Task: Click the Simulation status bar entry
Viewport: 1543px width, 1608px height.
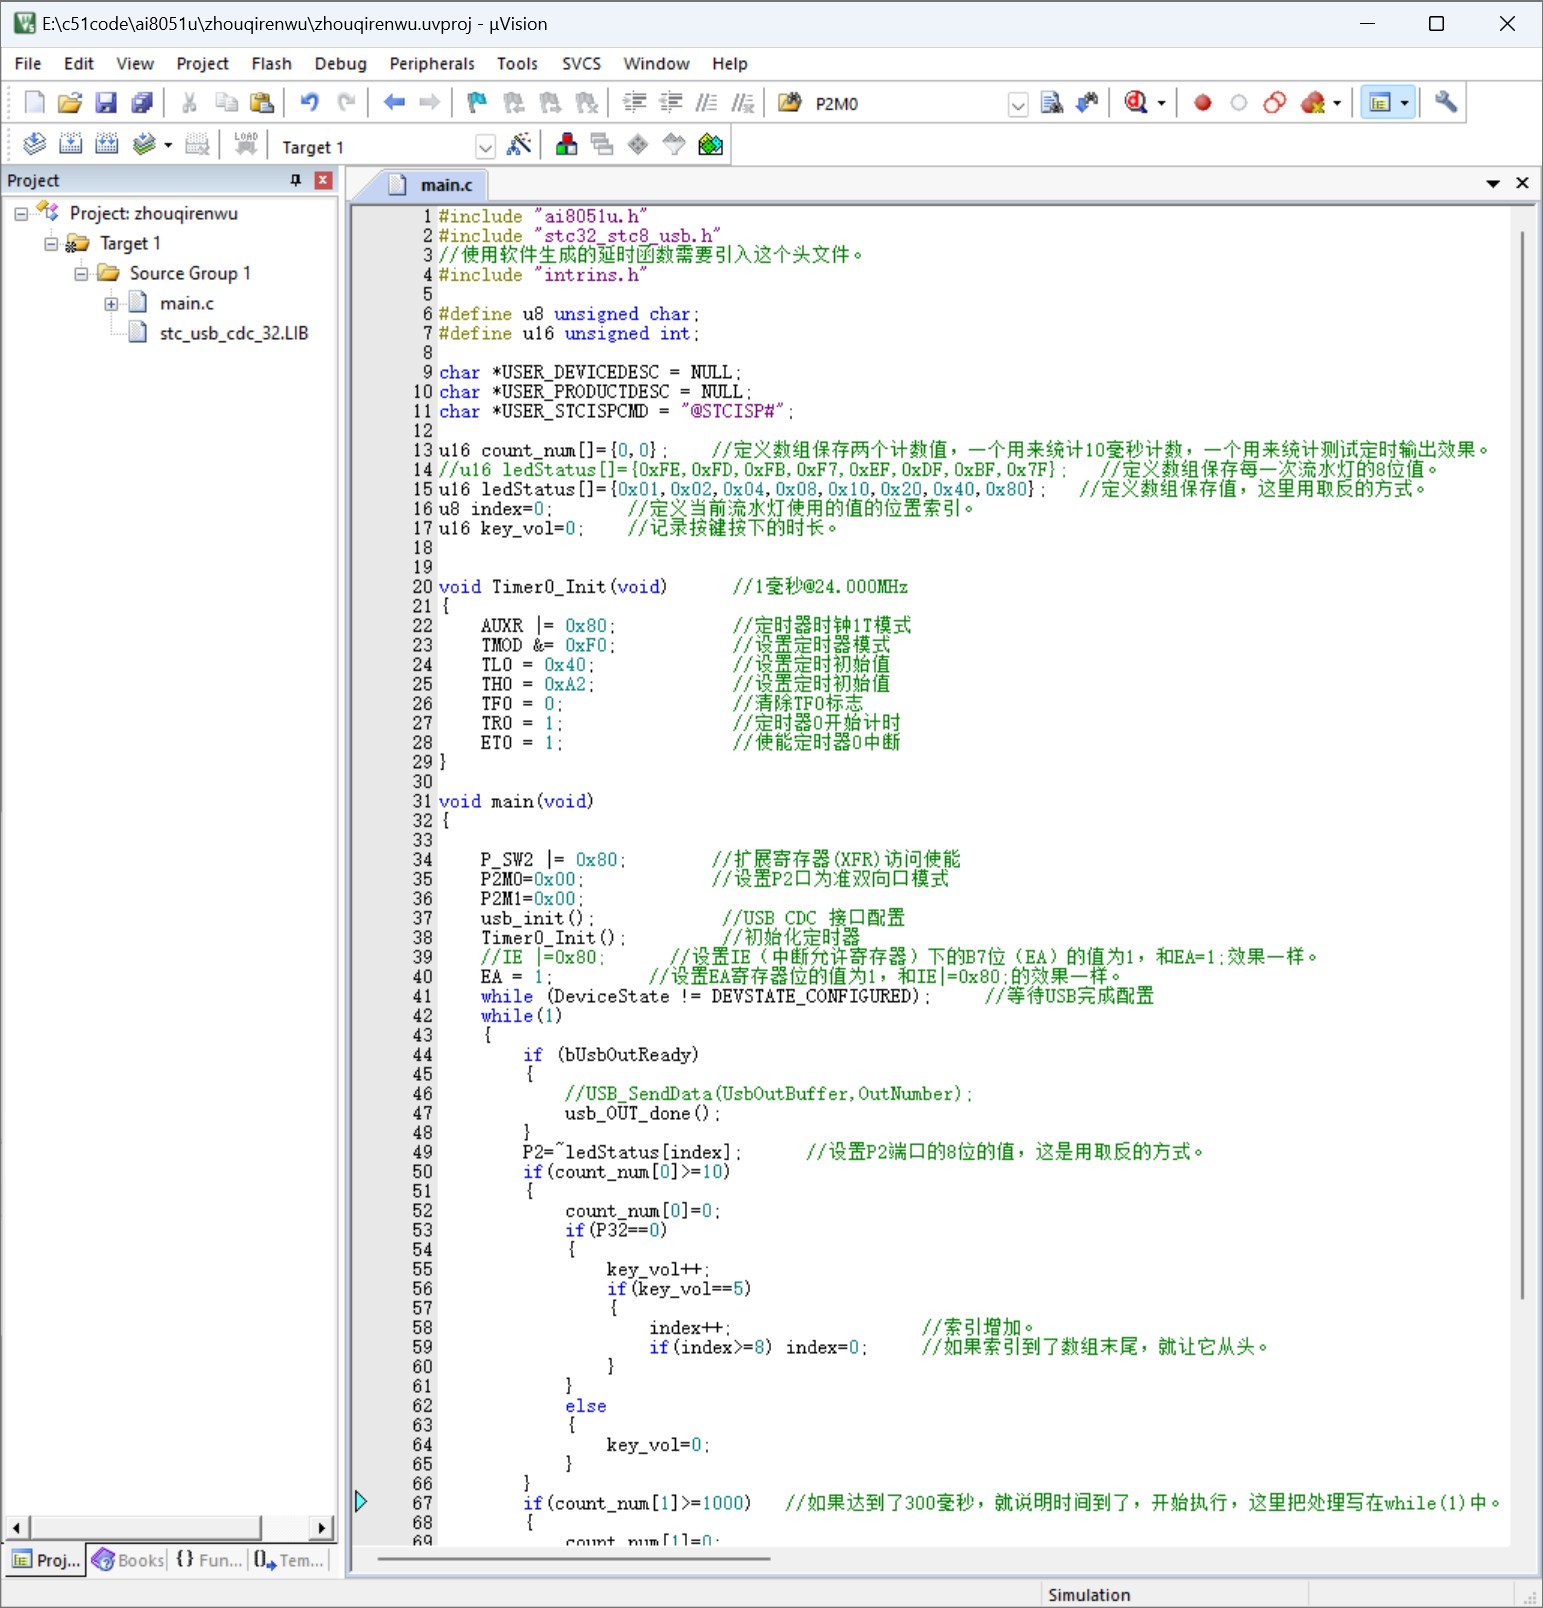Action: pyautogui.click(x=1089, y=1595)
